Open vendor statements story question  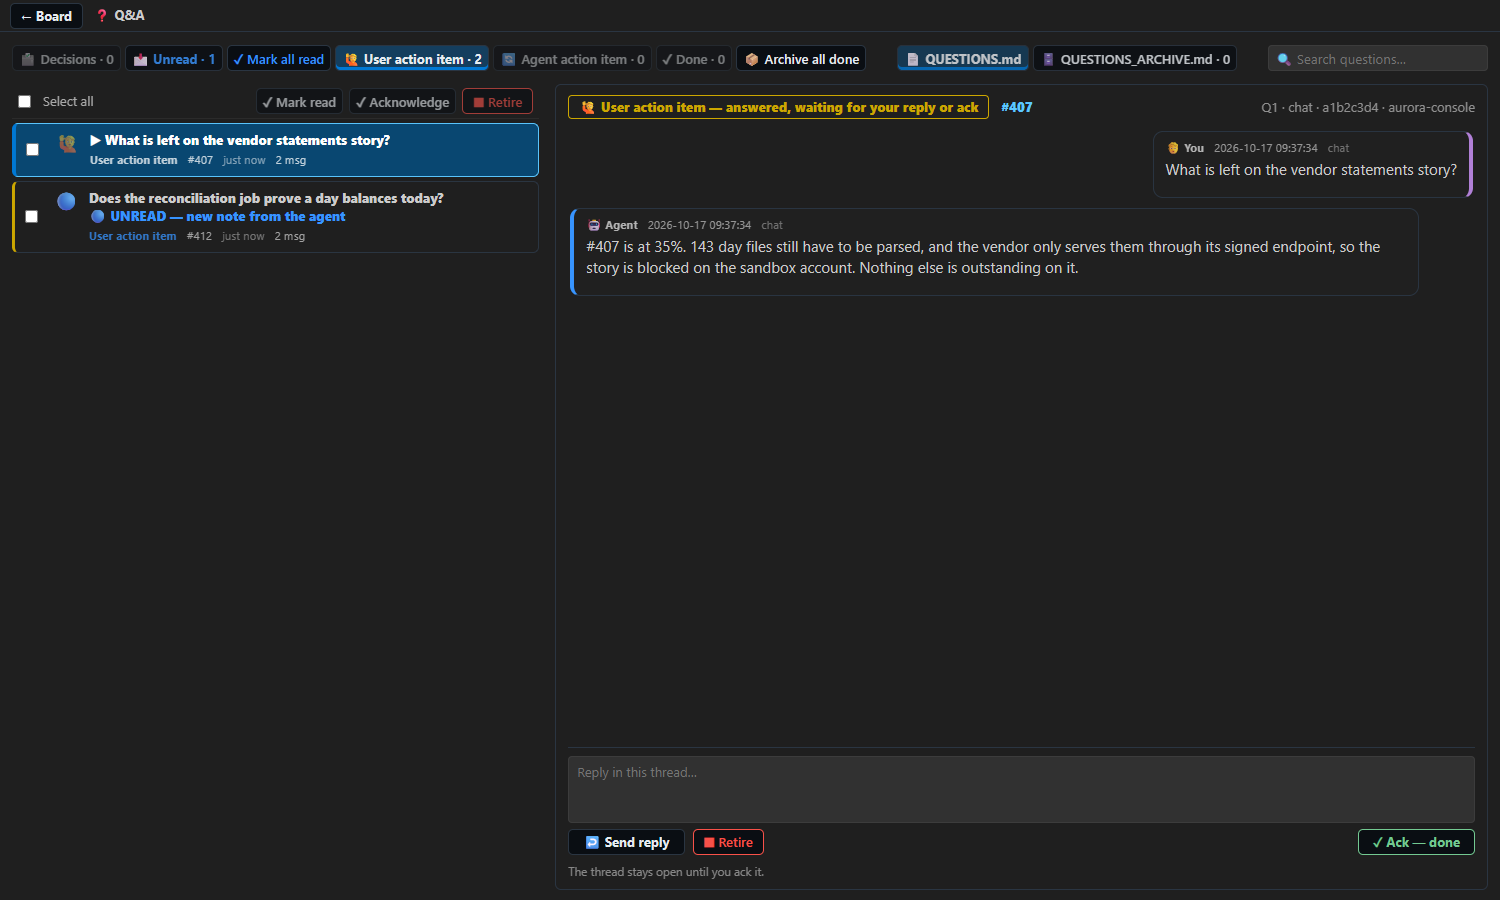276,150
